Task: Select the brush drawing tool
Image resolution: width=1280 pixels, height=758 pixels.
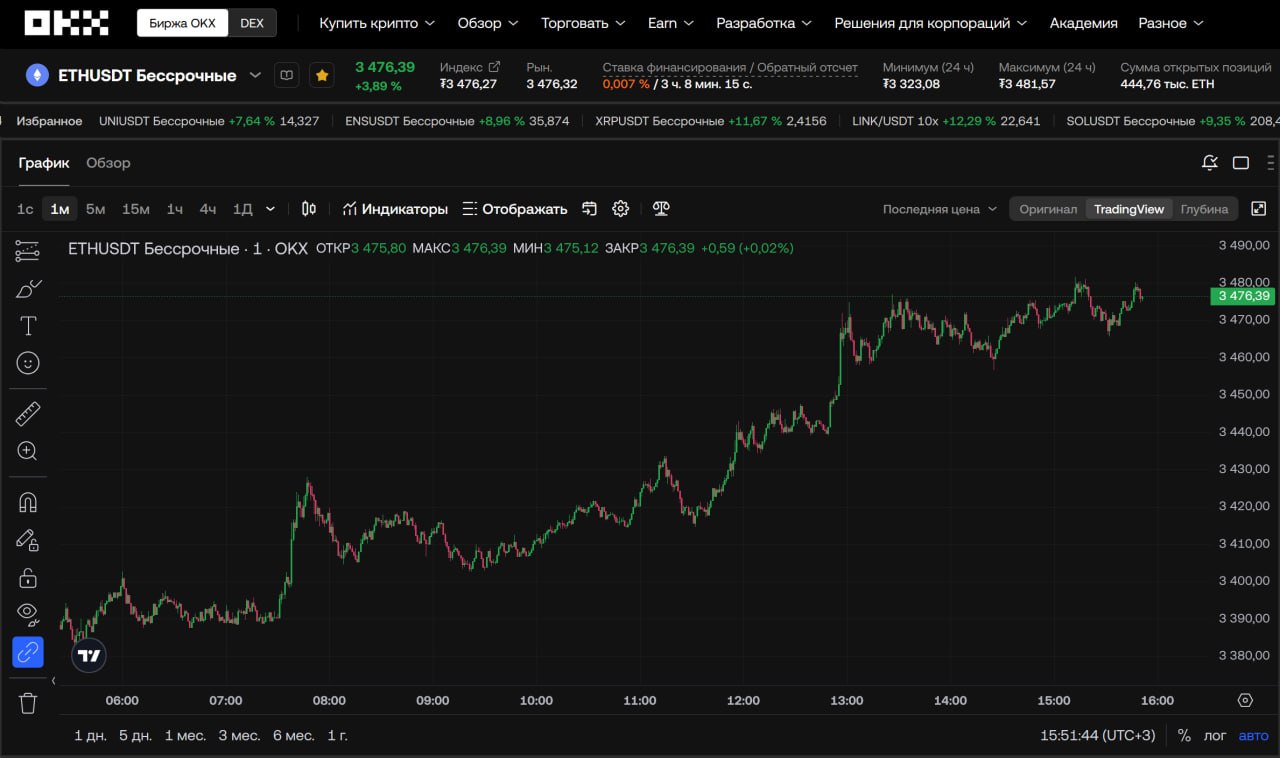Action: (x=28, y=288)
